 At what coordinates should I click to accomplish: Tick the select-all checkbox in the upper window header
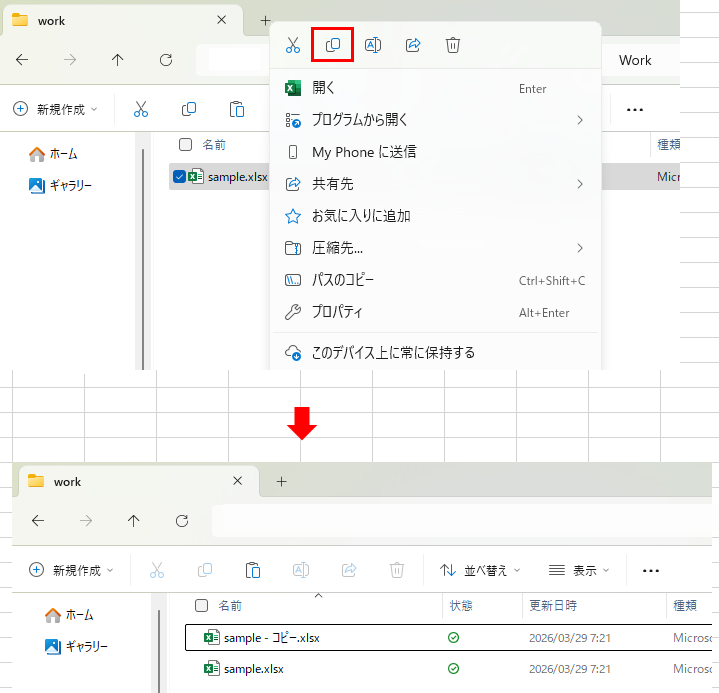[x=185, y=144]
